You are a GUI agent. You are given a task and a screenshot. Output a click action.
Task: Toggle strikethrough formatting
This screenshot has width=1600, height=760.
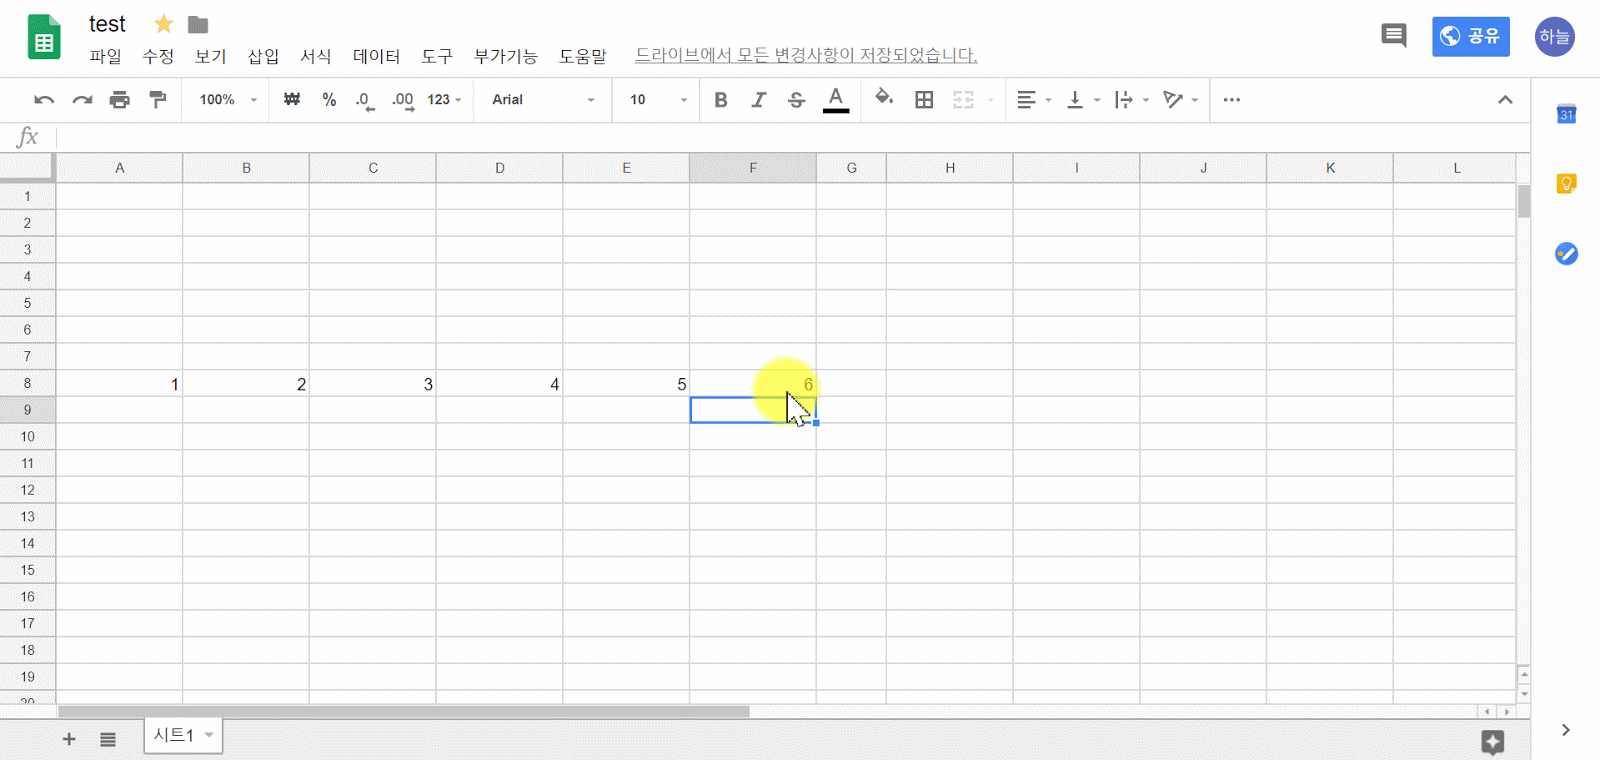tap(796, 100)
